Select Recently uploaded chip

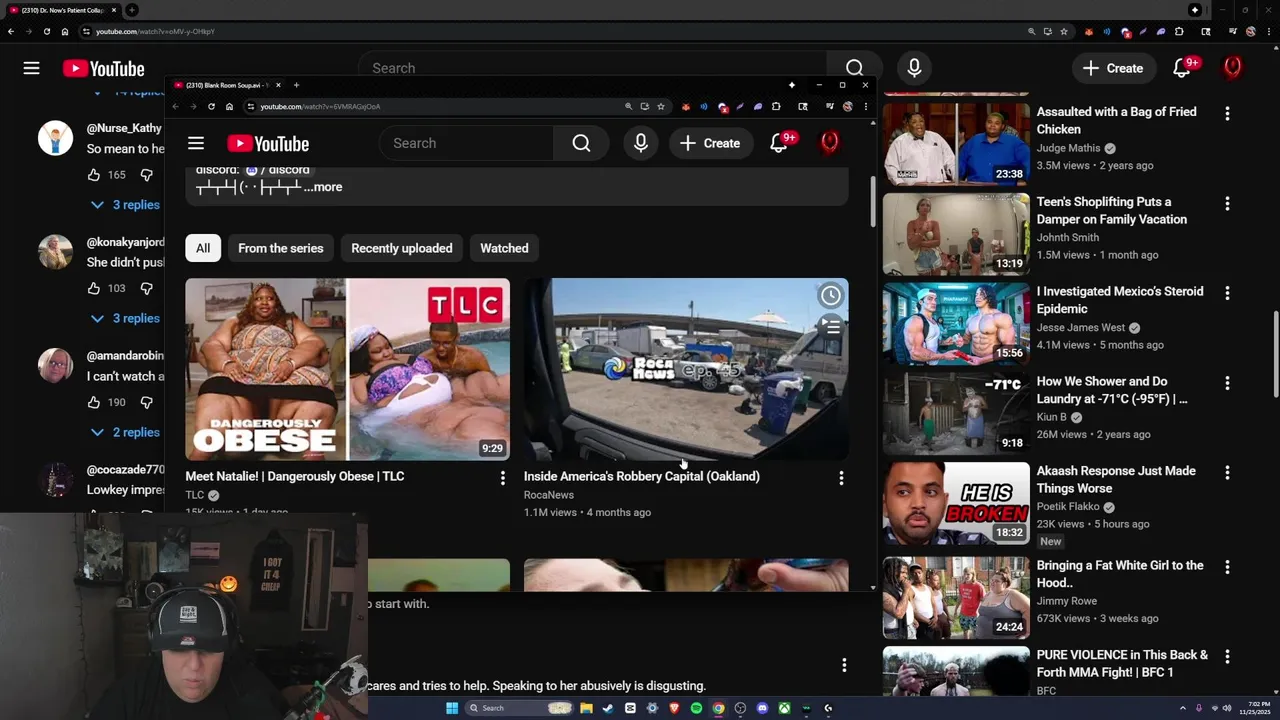(x=402, y=248)
